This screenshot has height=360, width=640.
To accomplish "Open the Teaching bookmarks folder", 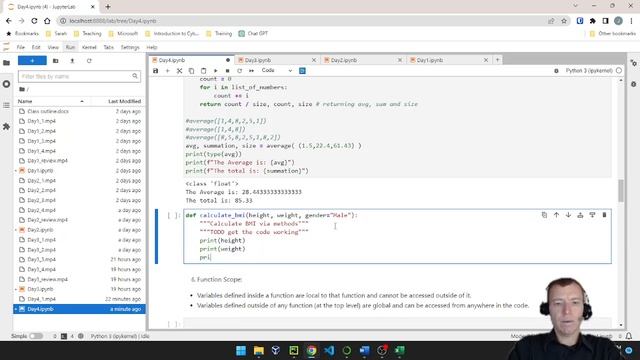I will coord(87,33).
